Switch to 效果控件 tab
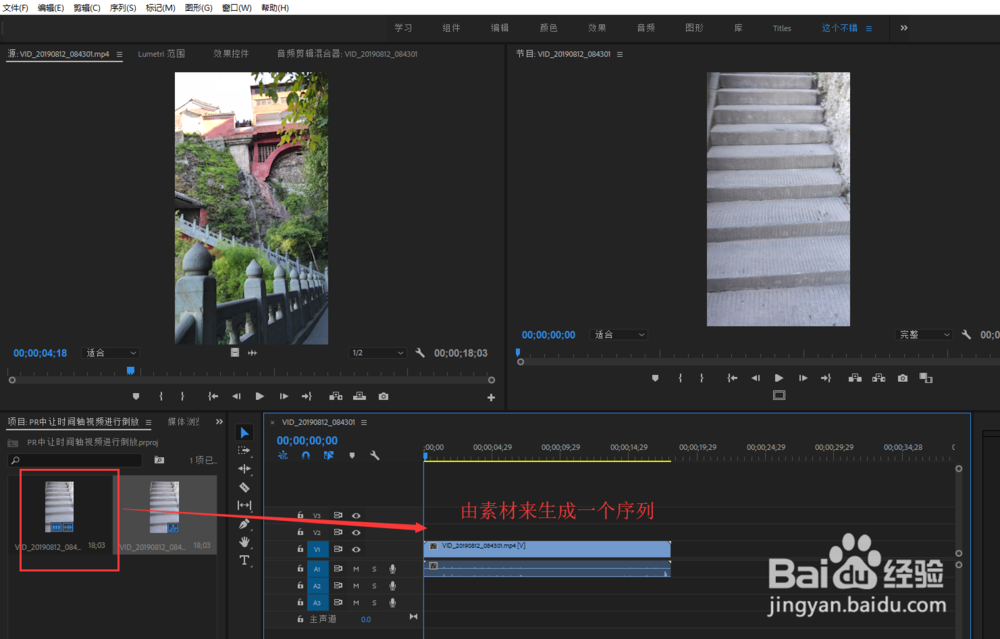 [x=231, y=54]
